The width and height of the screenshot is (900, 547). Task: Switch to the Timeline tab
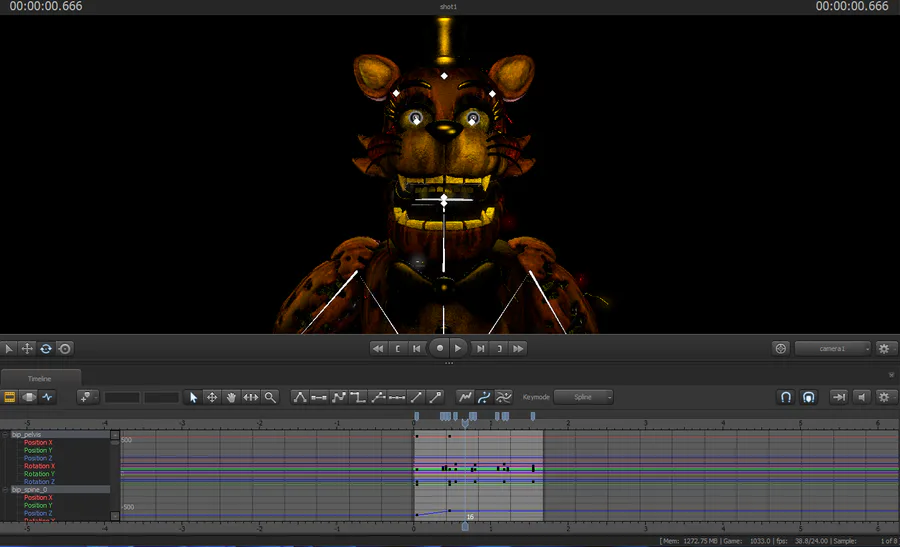[x=40, y=378]
